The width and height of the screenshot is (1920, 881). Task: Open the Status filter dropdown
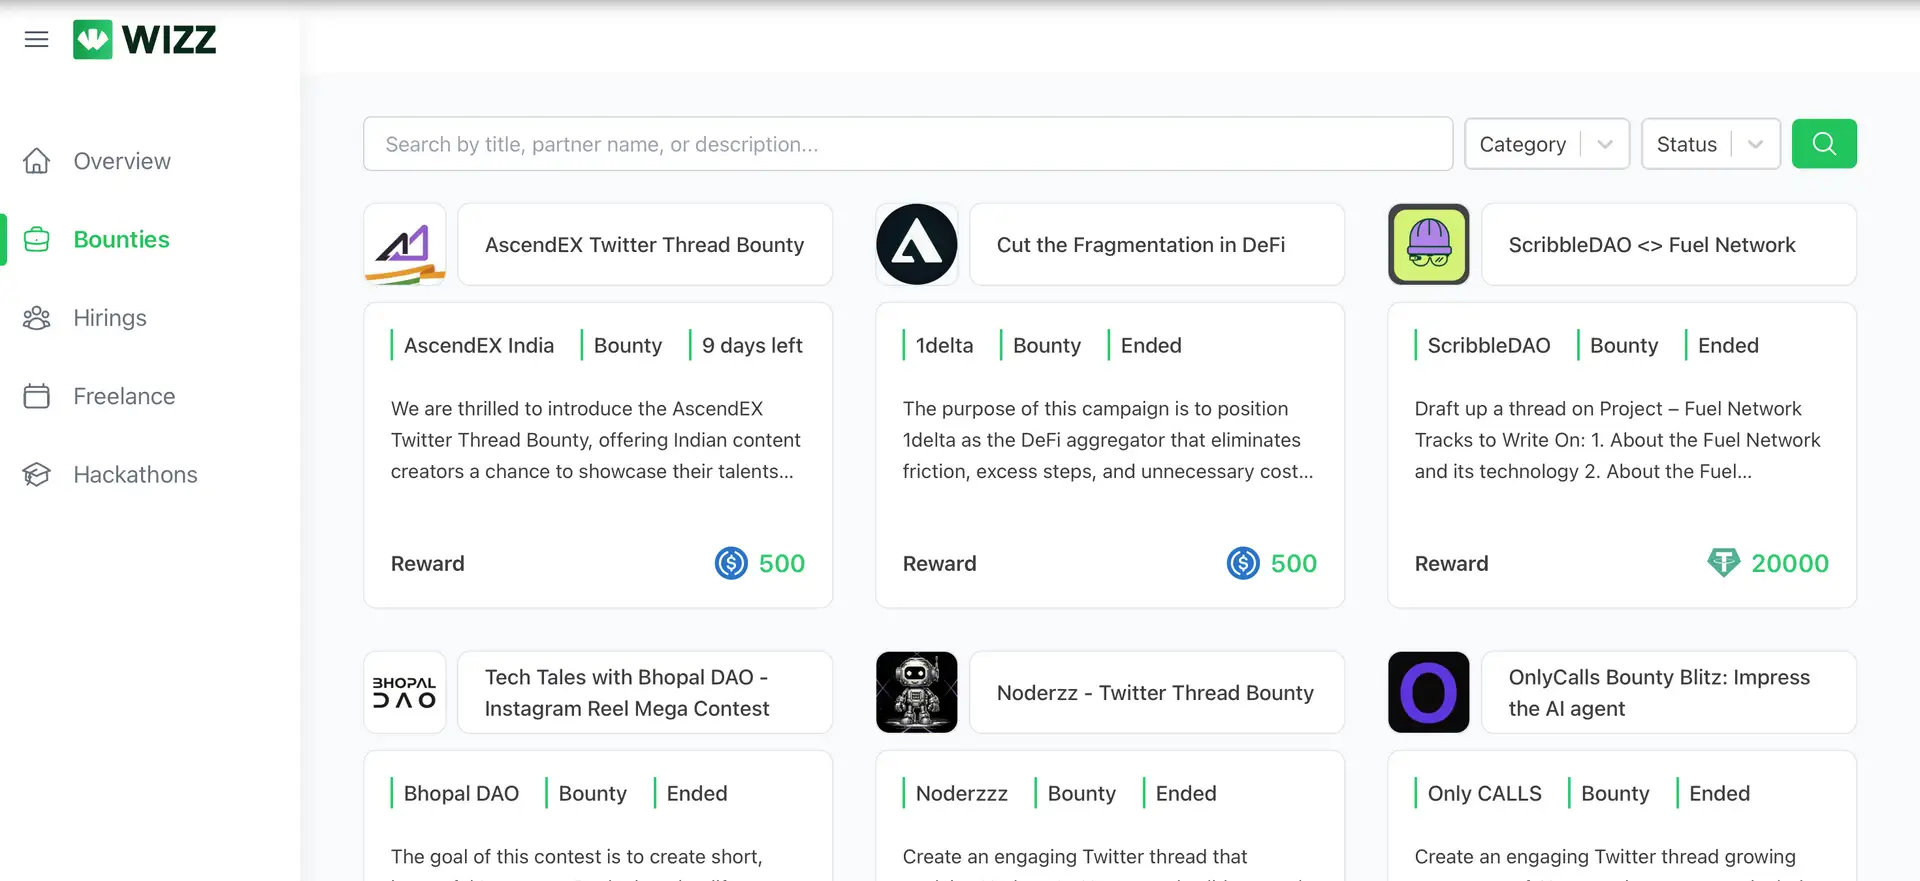point(1710,144)
